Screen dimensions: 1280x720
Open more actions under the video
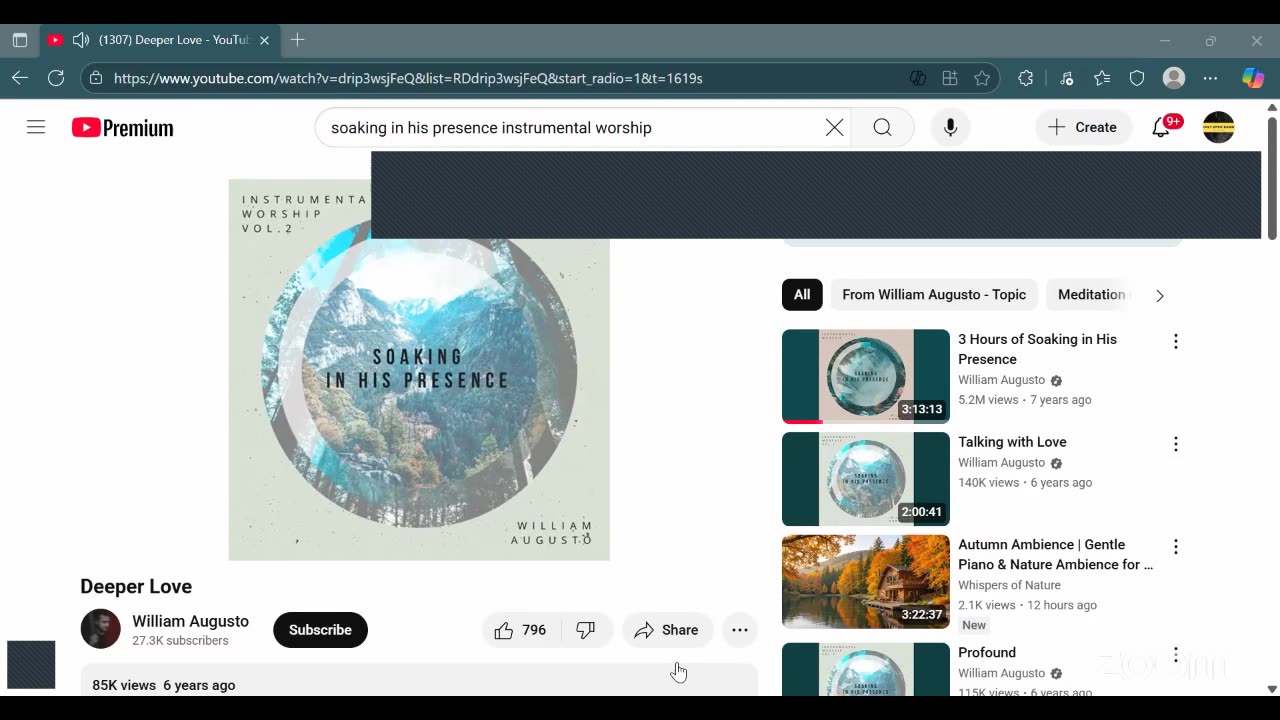(x=740, y=630)
